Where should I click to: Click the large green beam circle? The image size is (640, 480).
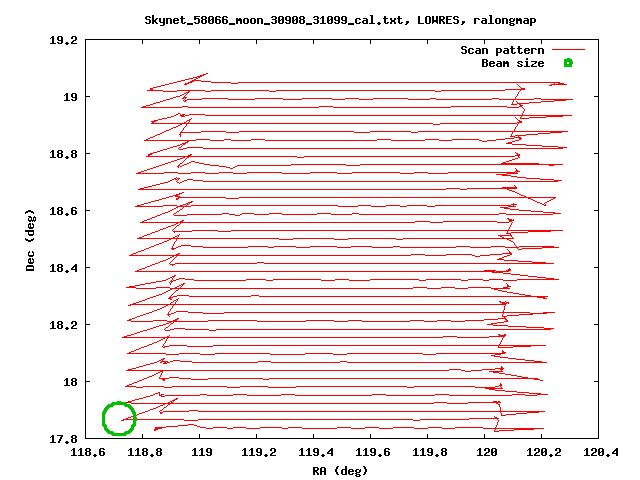(x=119, y=418)
